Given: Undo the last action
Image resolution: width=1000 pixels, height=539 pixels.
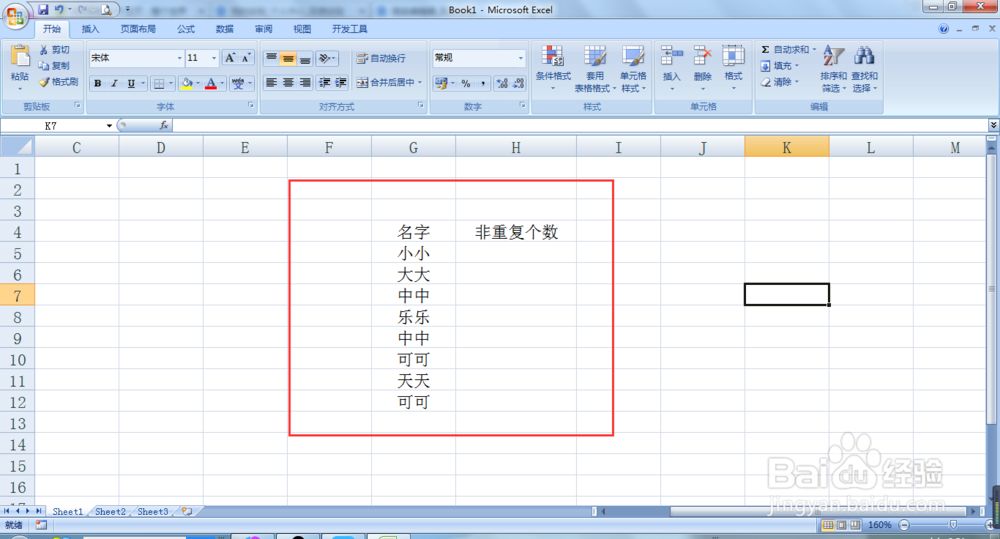Looking at the screenshot, I should pos(59,10).
